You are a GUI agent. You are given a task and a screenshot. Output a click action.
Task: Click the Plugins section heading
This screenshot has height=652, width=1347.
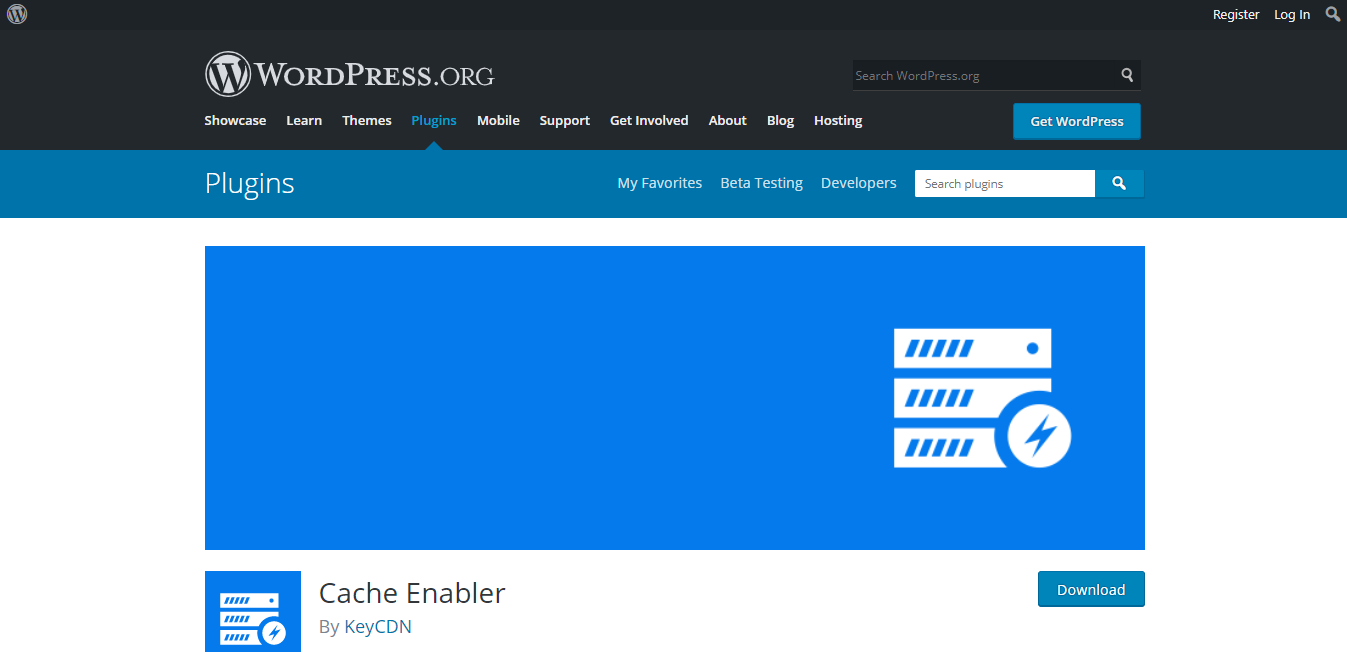click(x=250, y=183)
